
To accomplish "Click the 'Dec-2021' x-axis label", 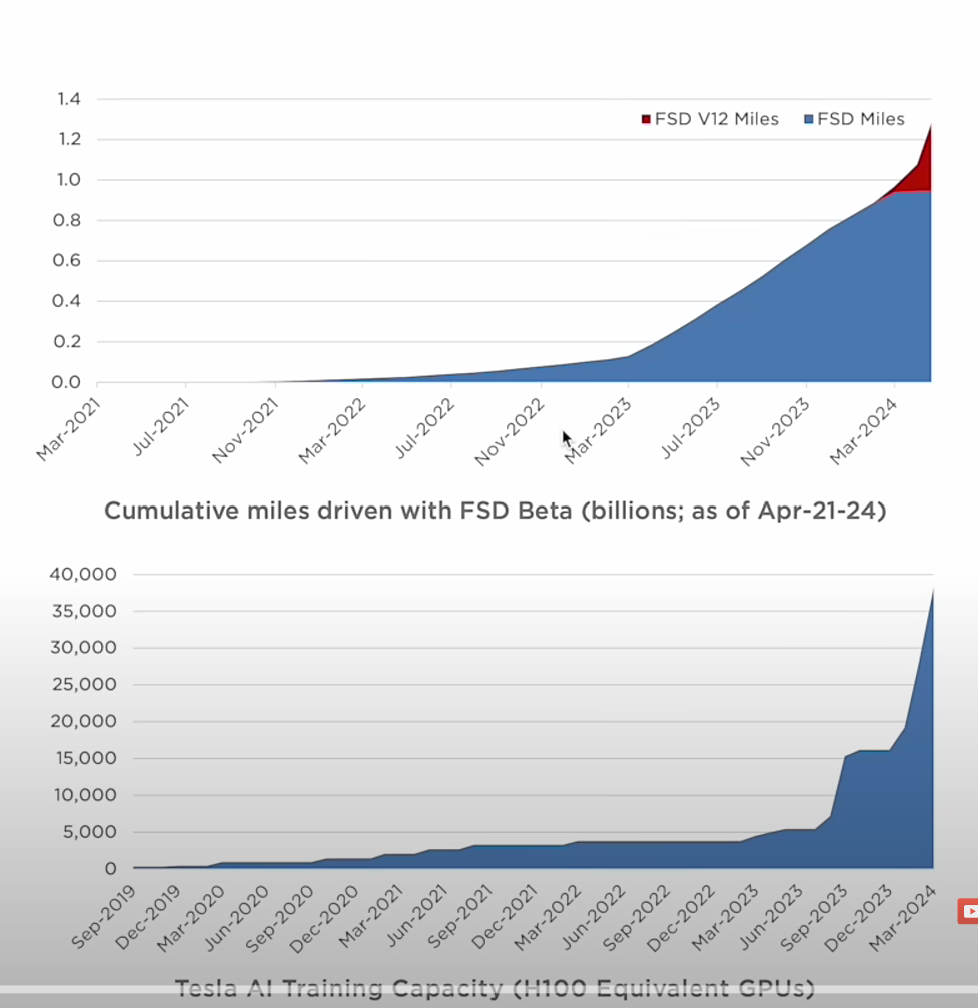I will 503,917.
